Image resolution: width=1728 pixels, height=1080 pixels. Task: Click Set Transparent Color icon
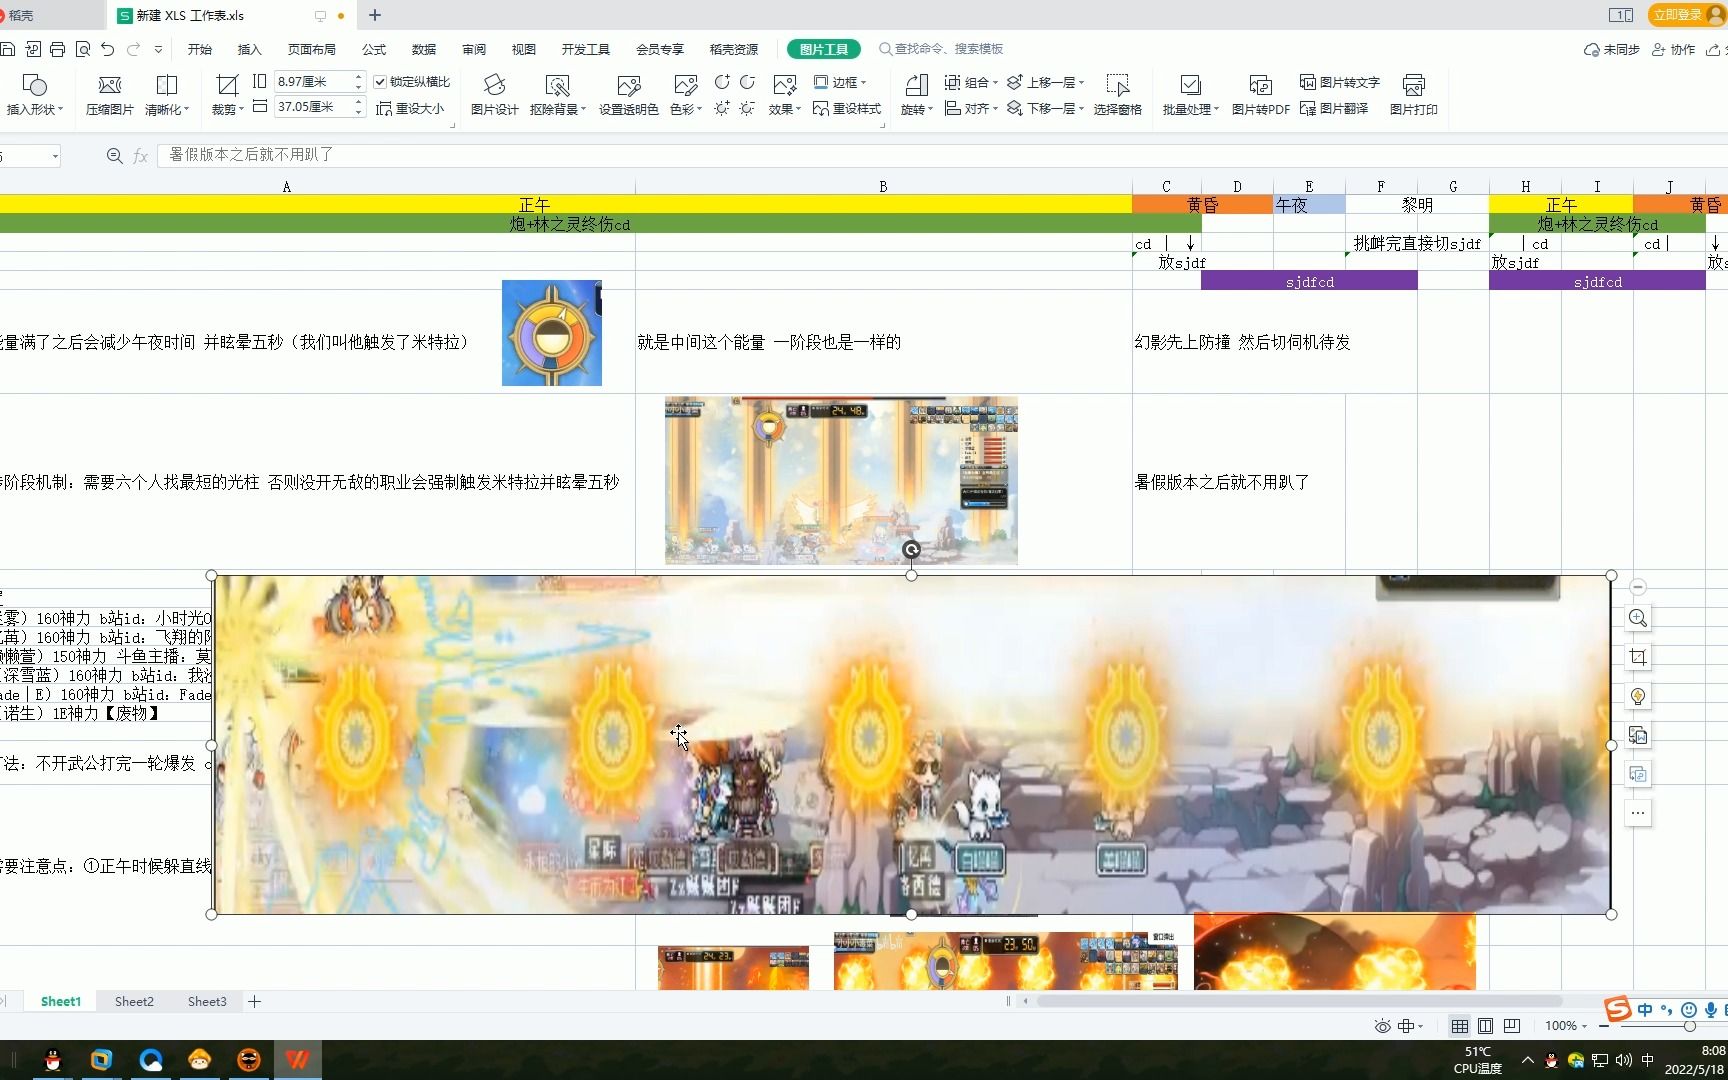click(x=628, y=86)
